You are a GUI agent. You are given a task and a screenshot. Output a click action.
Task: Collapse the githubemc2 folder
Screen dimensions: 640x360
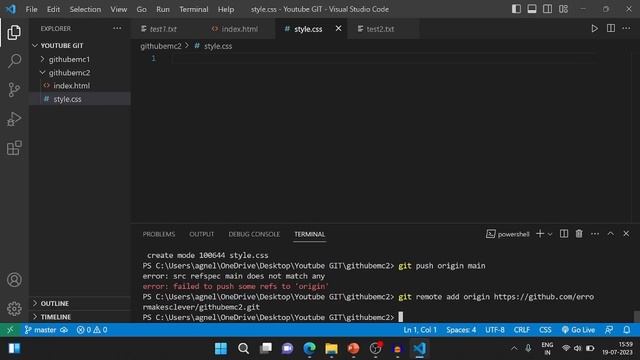[80, 73]
